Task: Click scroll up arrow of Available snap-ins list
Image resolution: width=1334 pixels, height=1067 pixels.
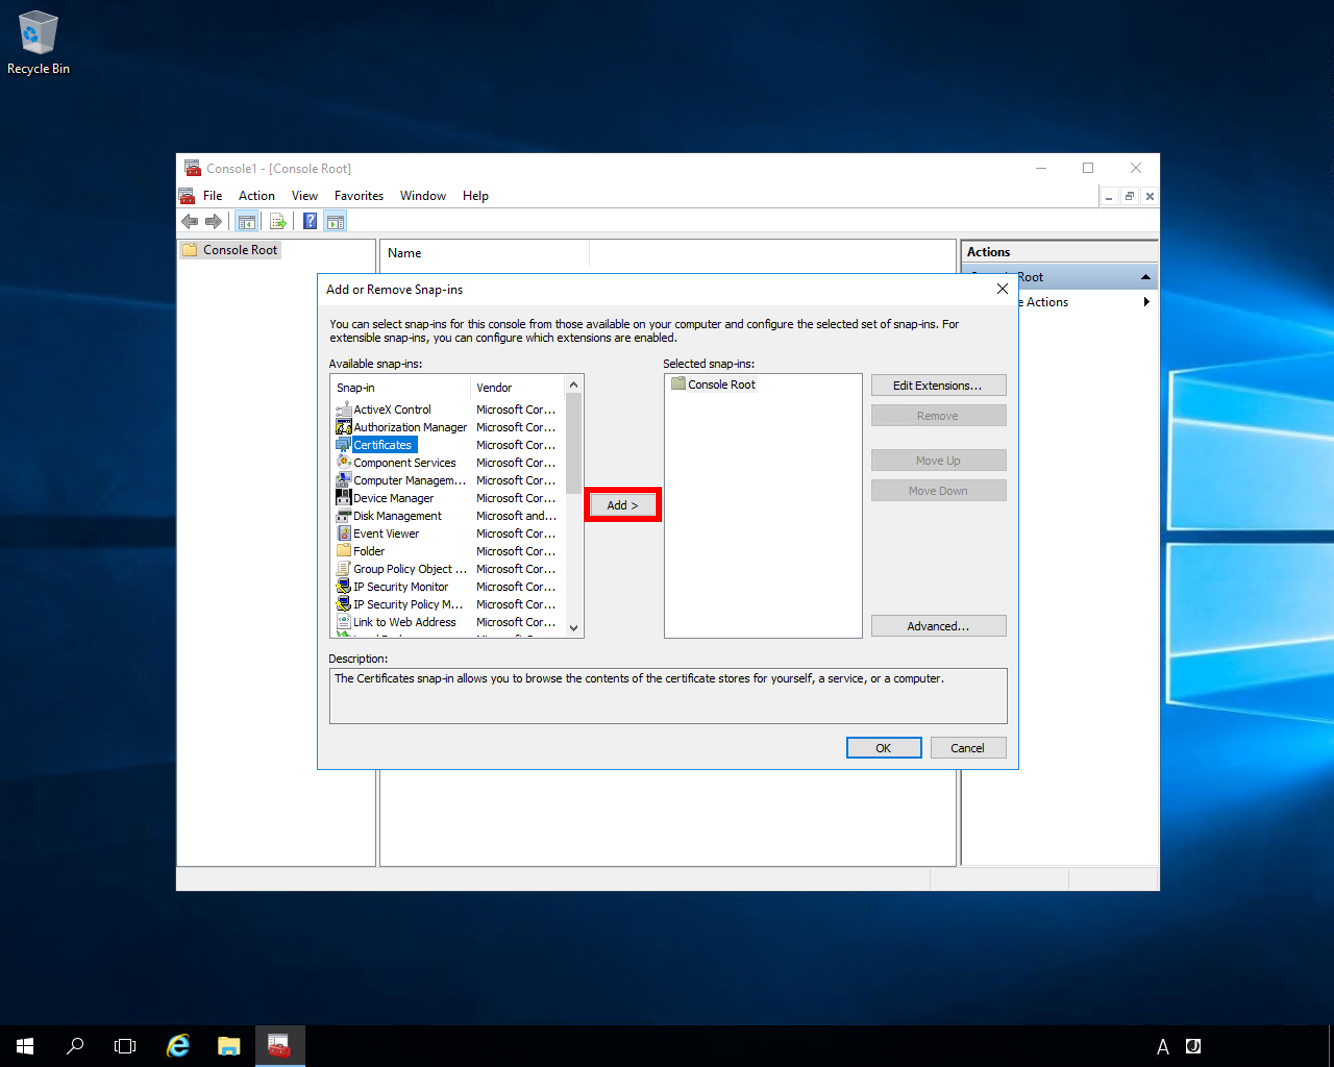Action: [574, 385]
